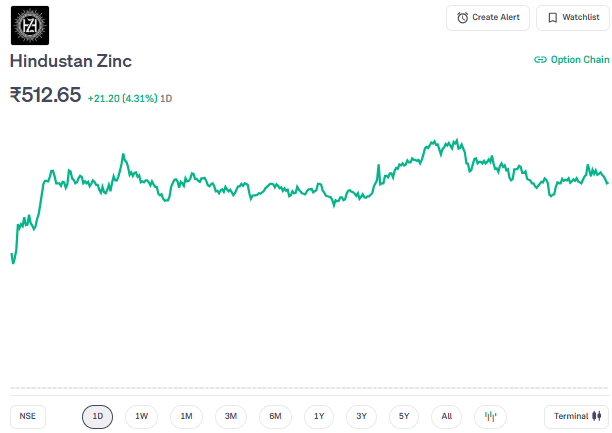Switch chart to 6M range
Viewport: 612px width, 433px height.
point(275,416)
